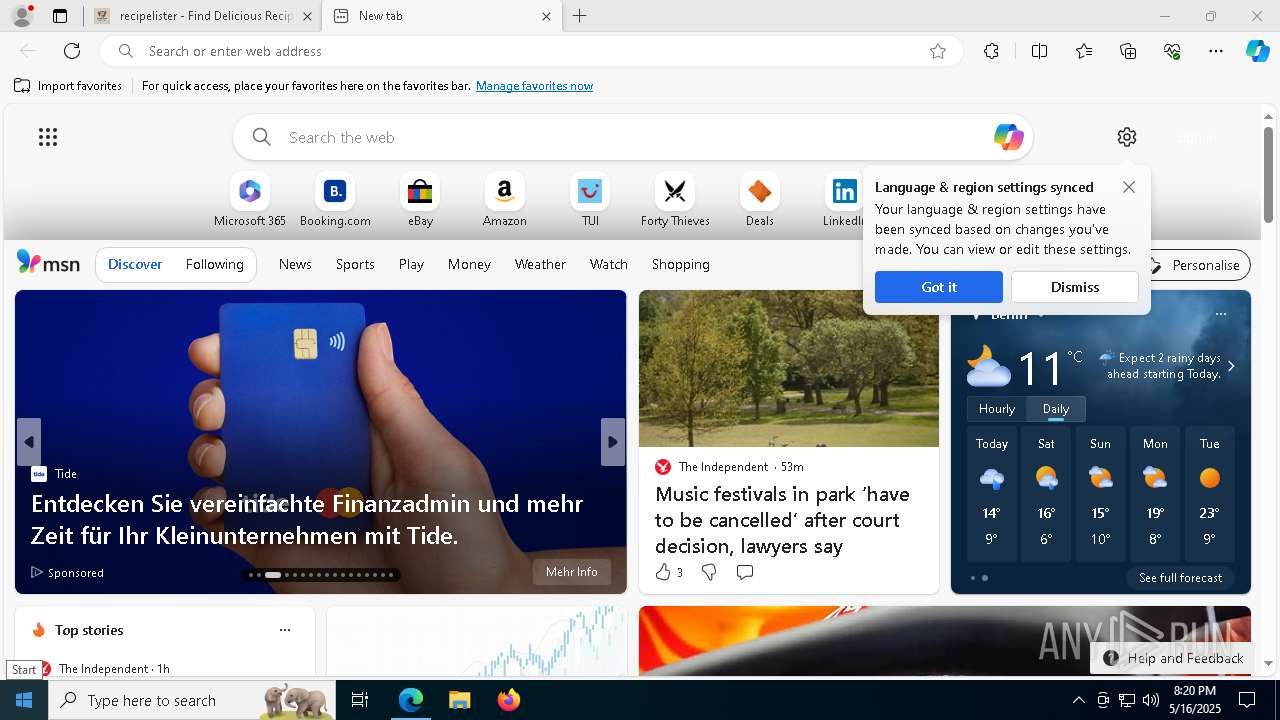Click Import favorites button

click(68, 86)
